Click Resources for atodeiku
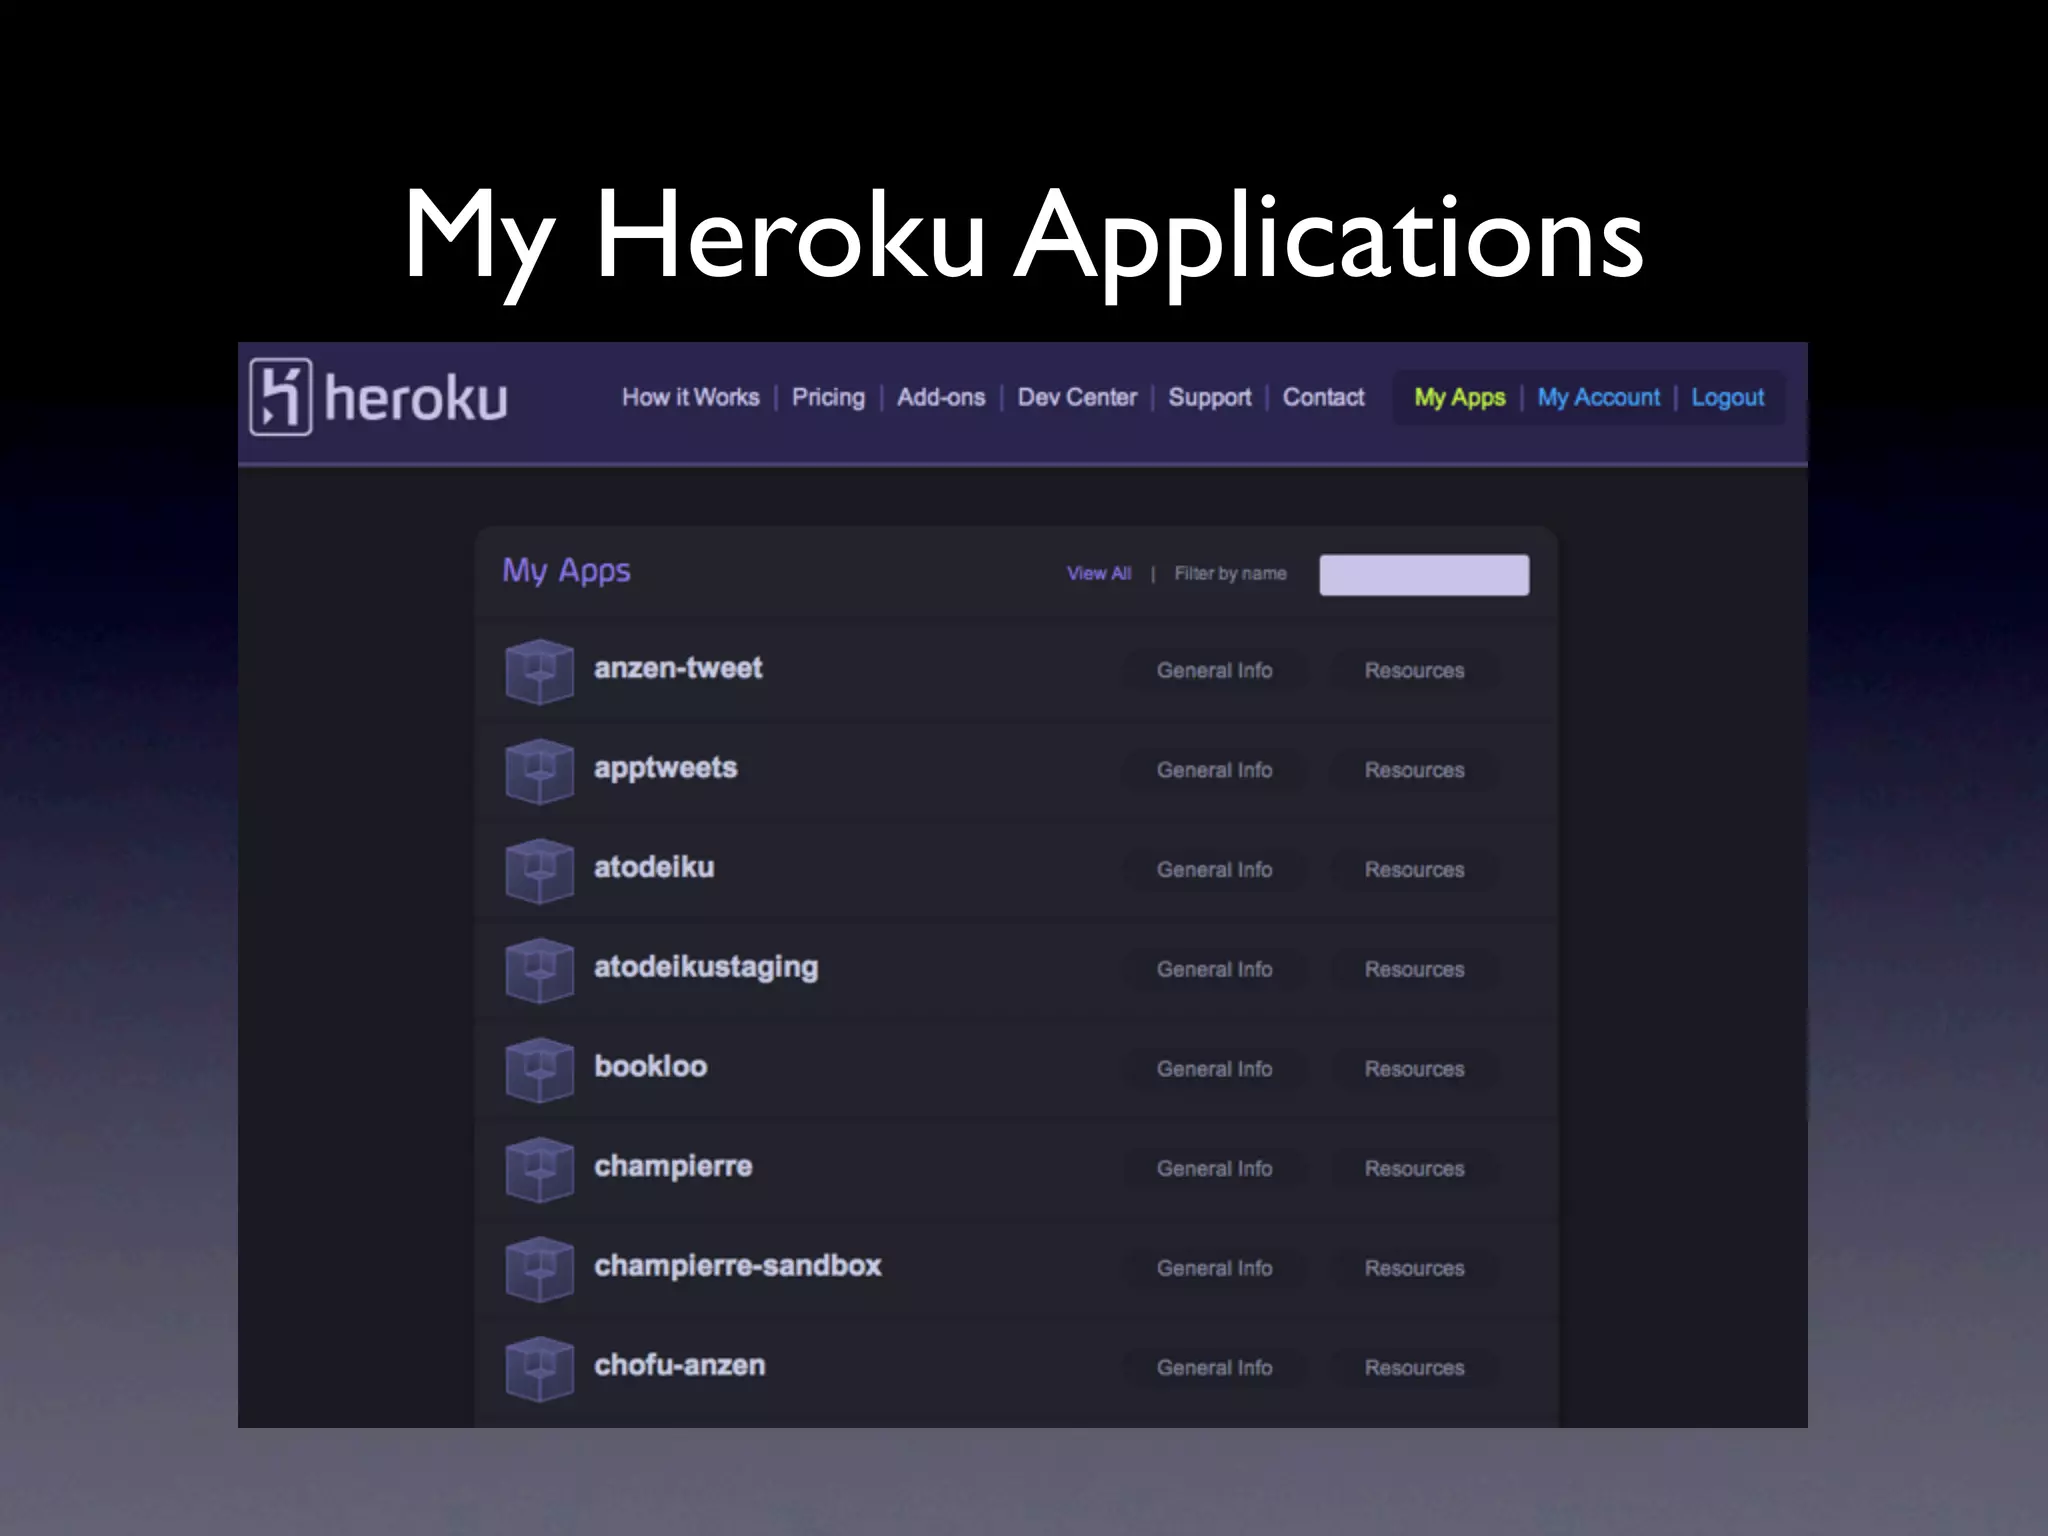Image resolution: width=2048 pixels, height=1536 pixels. (x=1414, y=870)
